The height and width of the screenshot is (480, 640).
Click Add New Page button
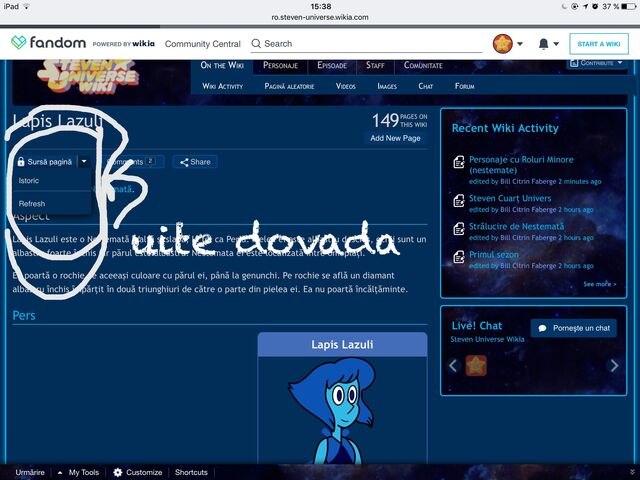pyautogui.click(x=395, y=138)
